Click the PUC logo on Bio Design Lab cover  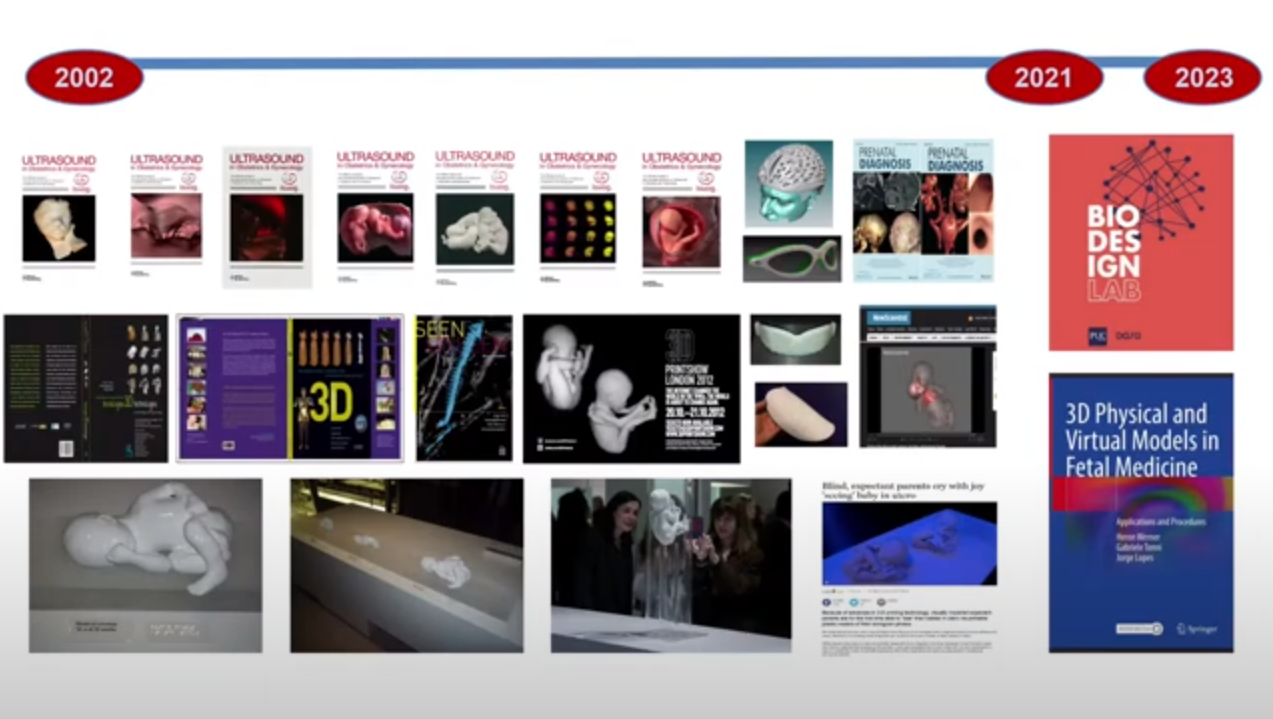click(x=1098, y=337)
